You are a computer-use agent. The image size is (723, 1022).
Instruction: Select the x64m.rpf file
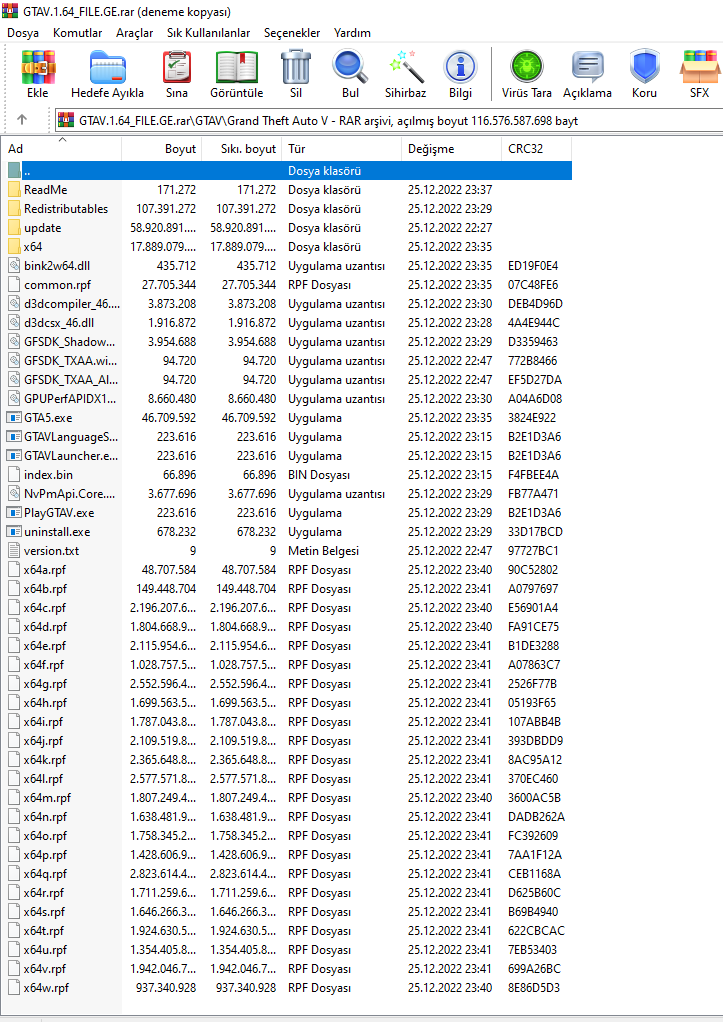point(47,798)
